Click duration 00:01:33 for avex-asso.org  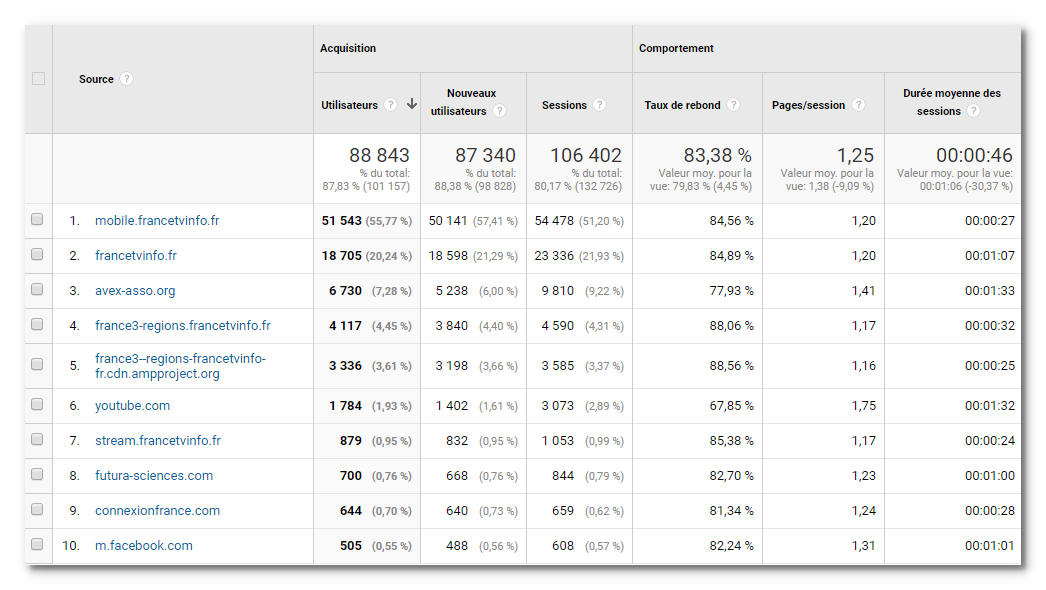click(x=989, y=291)
